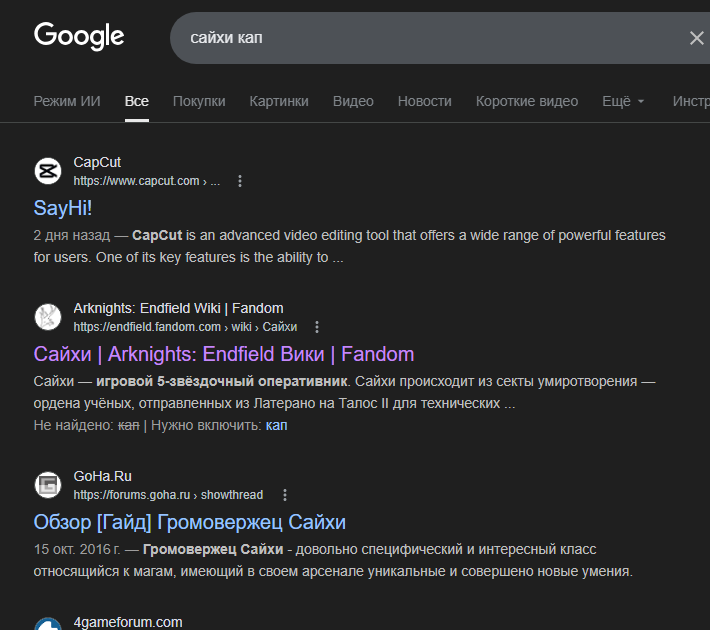Click the 'кап' must-include link
710x630 pixels.
tap(277, 425)
